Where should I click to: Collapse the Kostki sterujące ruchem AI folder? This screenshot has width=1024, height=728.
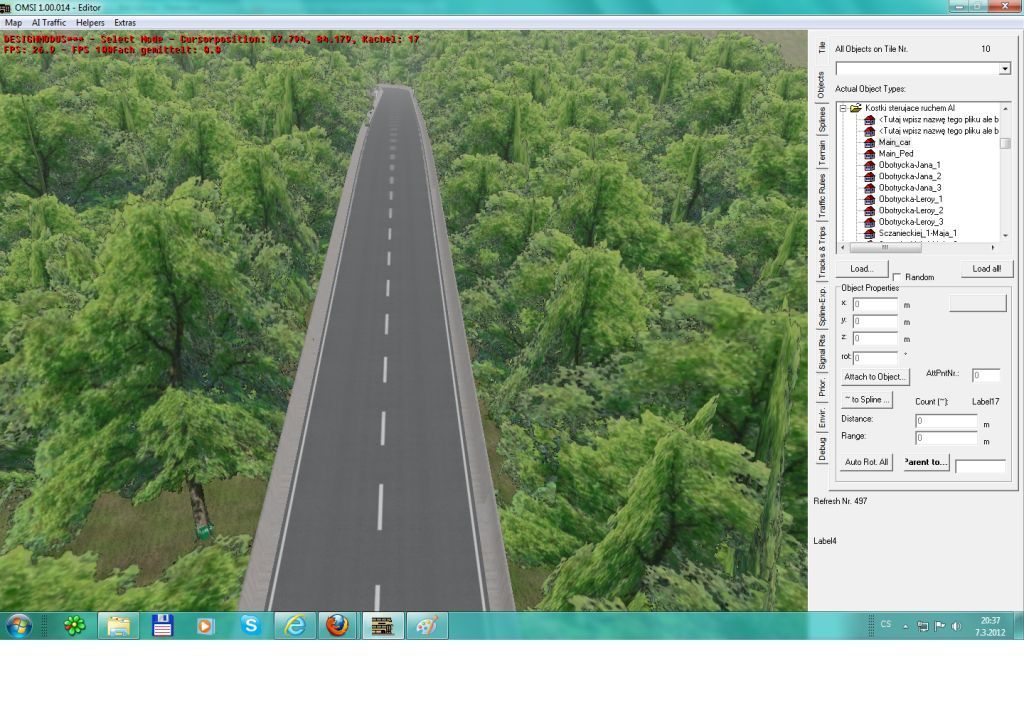(x=843, y=108)
